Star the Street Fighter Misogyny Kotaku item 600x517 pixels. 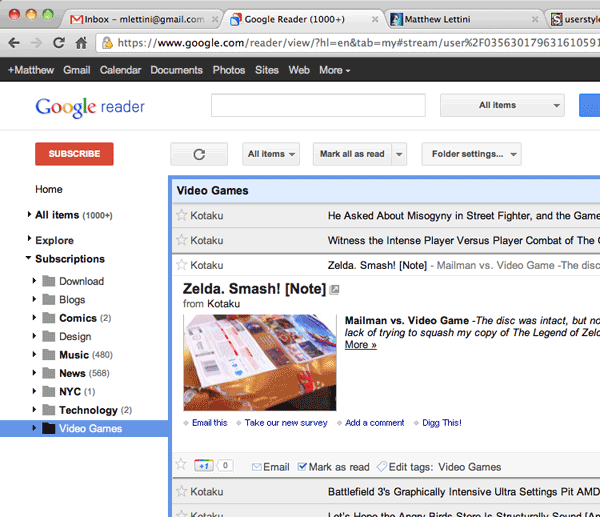pos(181,215)
